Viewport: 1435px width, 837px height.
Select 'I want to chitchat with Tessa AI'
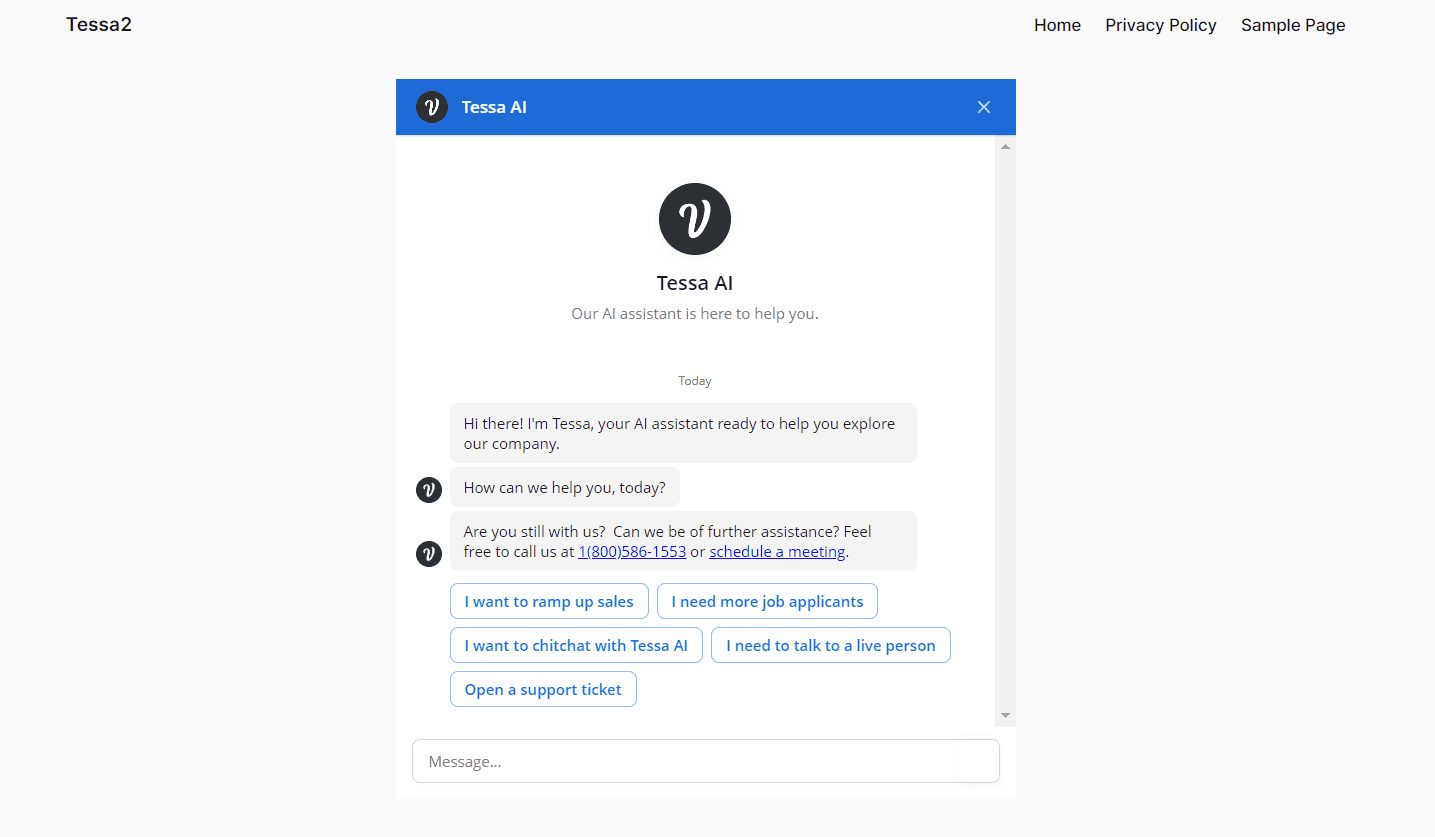point(576,645)
